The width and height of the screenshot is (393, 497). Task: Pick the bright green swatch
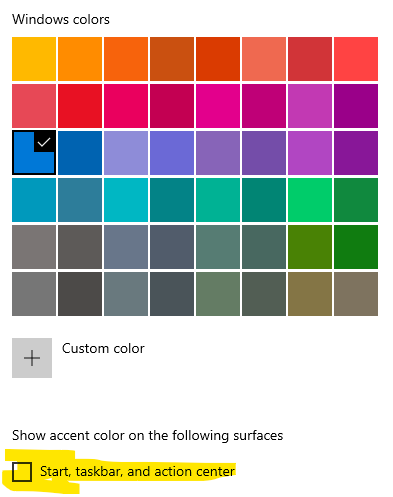pos(310,200)
